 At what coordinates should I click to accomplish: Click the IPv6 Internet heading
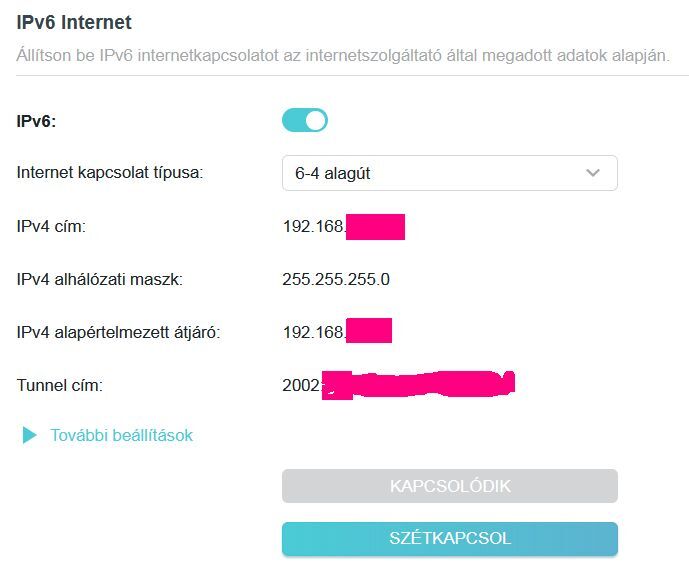(x=74, y=22)
